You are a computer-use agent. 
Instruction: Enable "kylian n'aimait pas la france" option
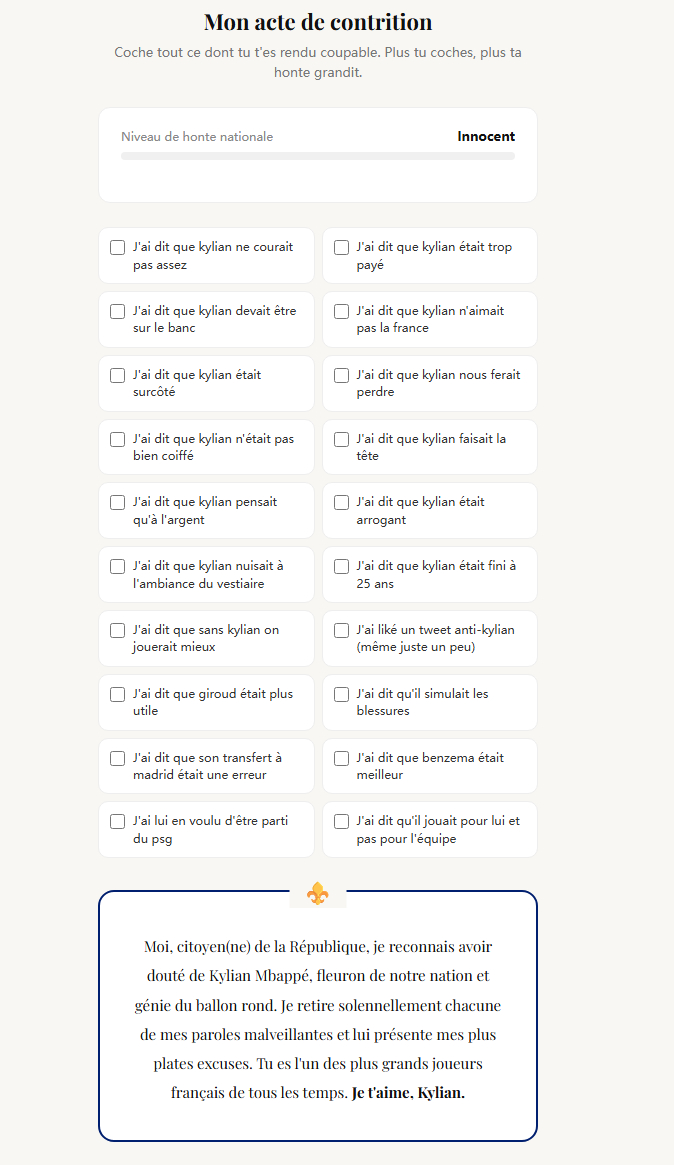coord(341,311)
